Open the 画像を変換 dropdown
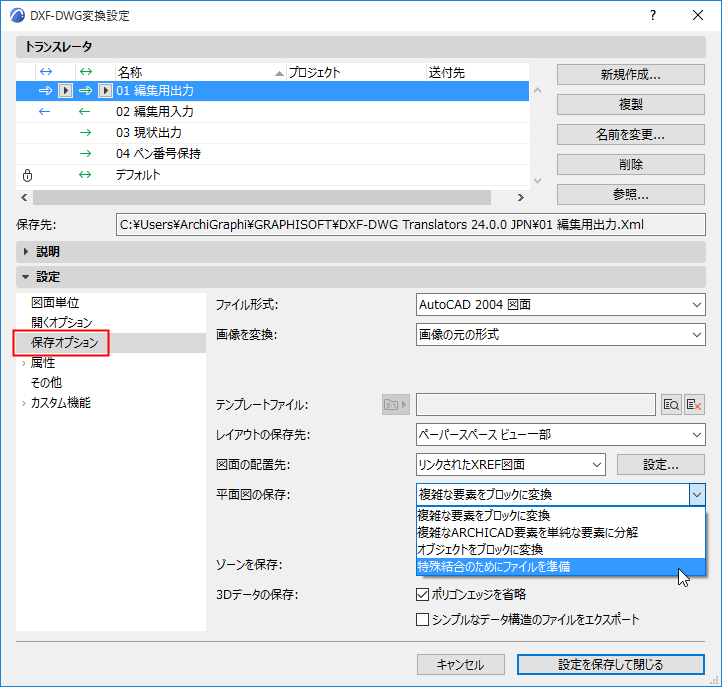Screen dimensions: 722x687 (560, 335)
